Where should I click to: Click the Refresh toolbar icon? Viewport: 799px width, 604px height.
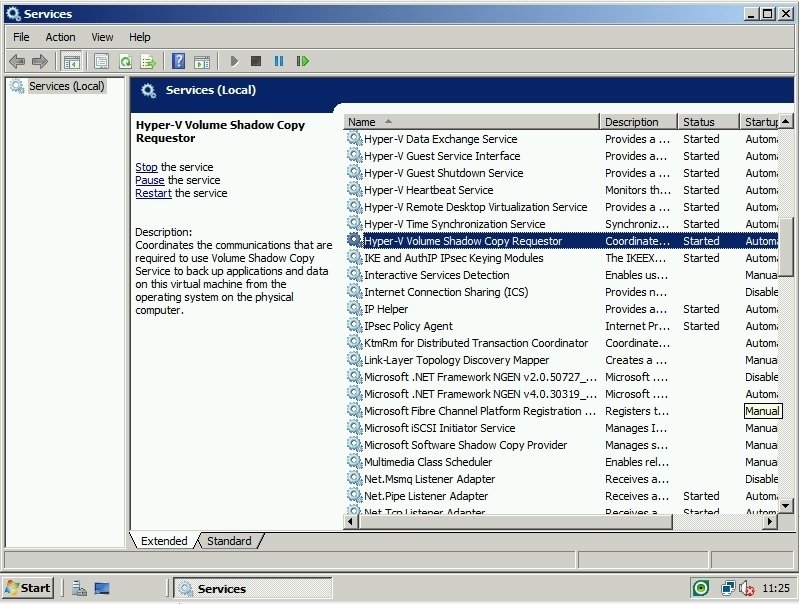click(x=125, y=61)
